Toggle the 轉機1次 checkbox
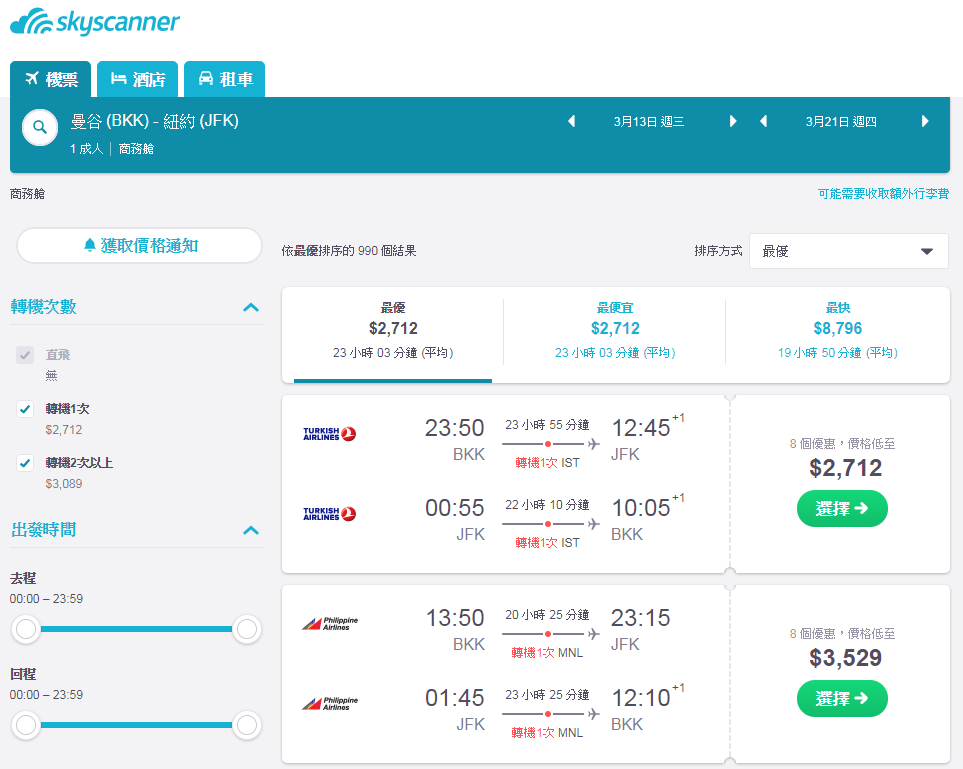Image resolution: width=963 pixels, height=769 pixels. coord(25,409)
